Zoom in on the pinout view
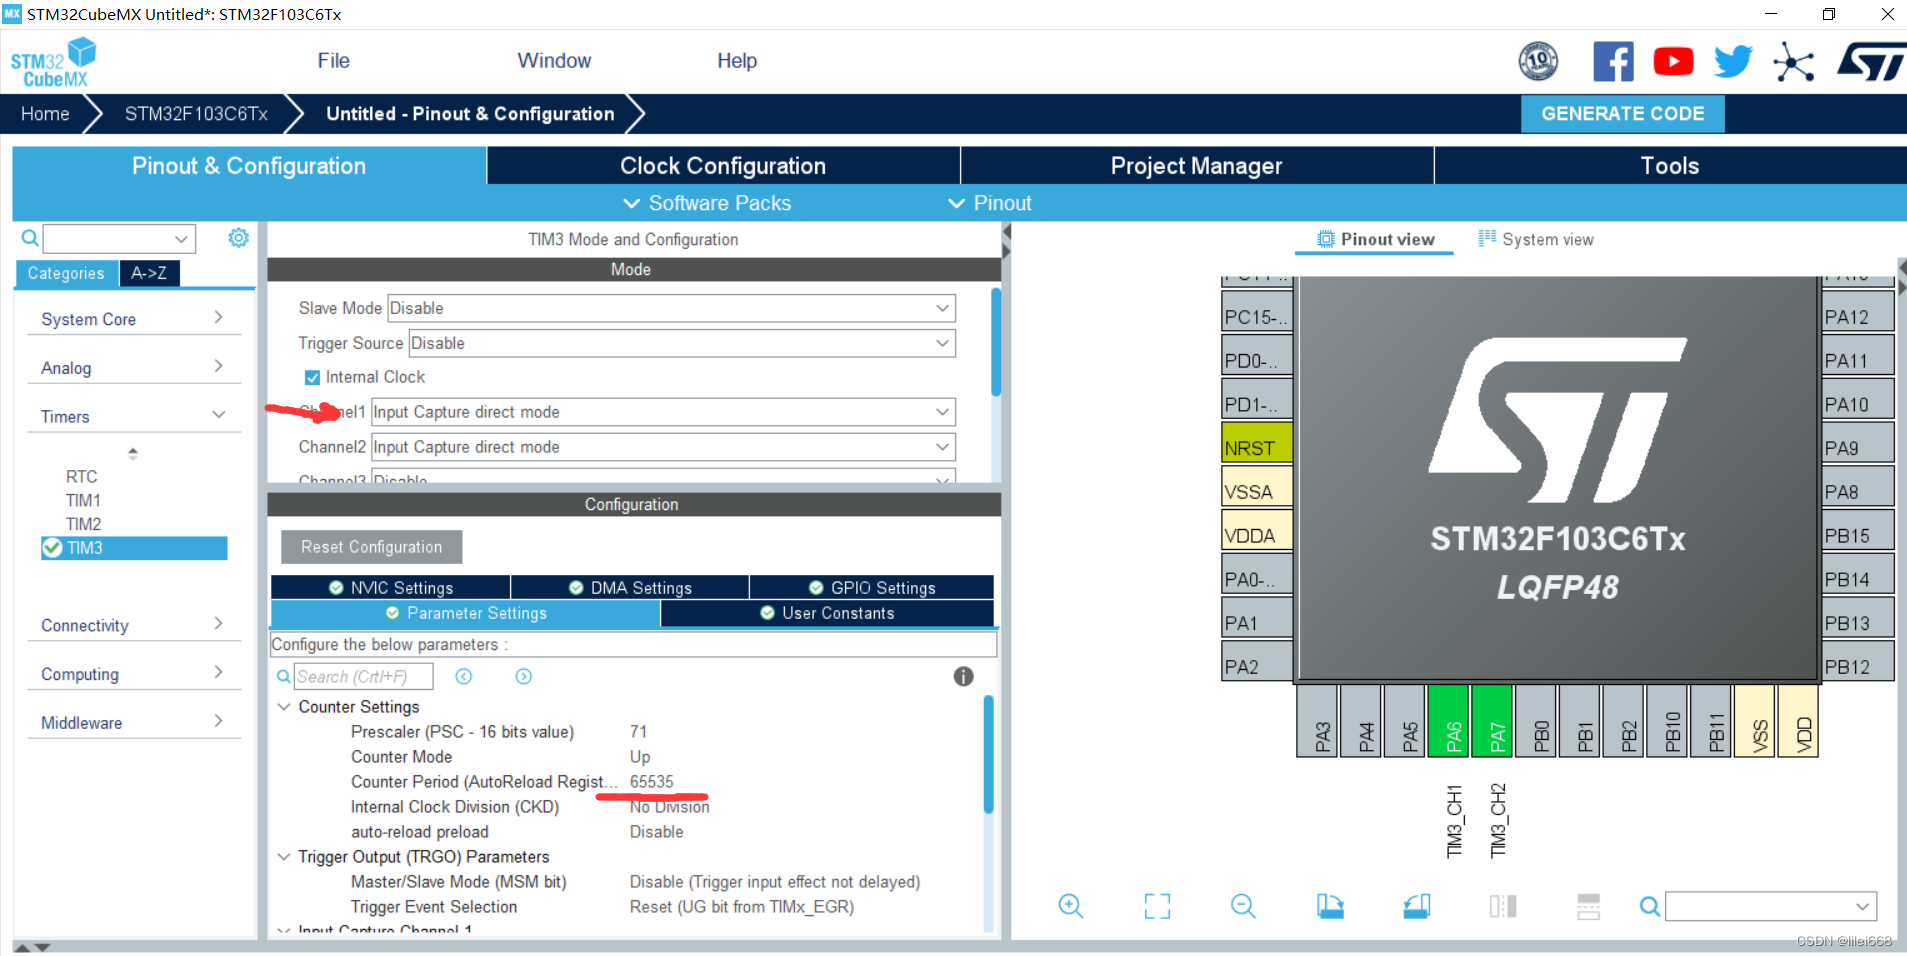This screenshot has width=1907, height=956. pos(1071,906)
